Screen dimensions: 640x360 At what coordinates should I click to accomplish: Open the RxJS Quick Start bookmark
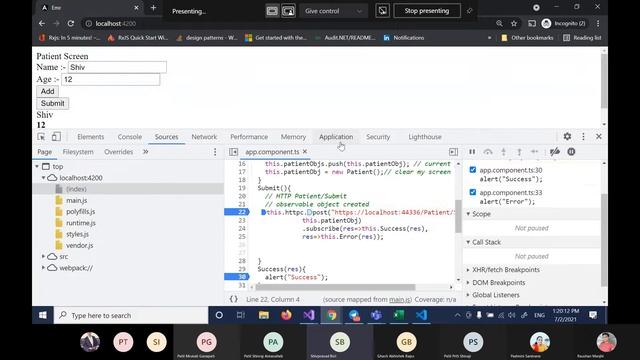138,38
